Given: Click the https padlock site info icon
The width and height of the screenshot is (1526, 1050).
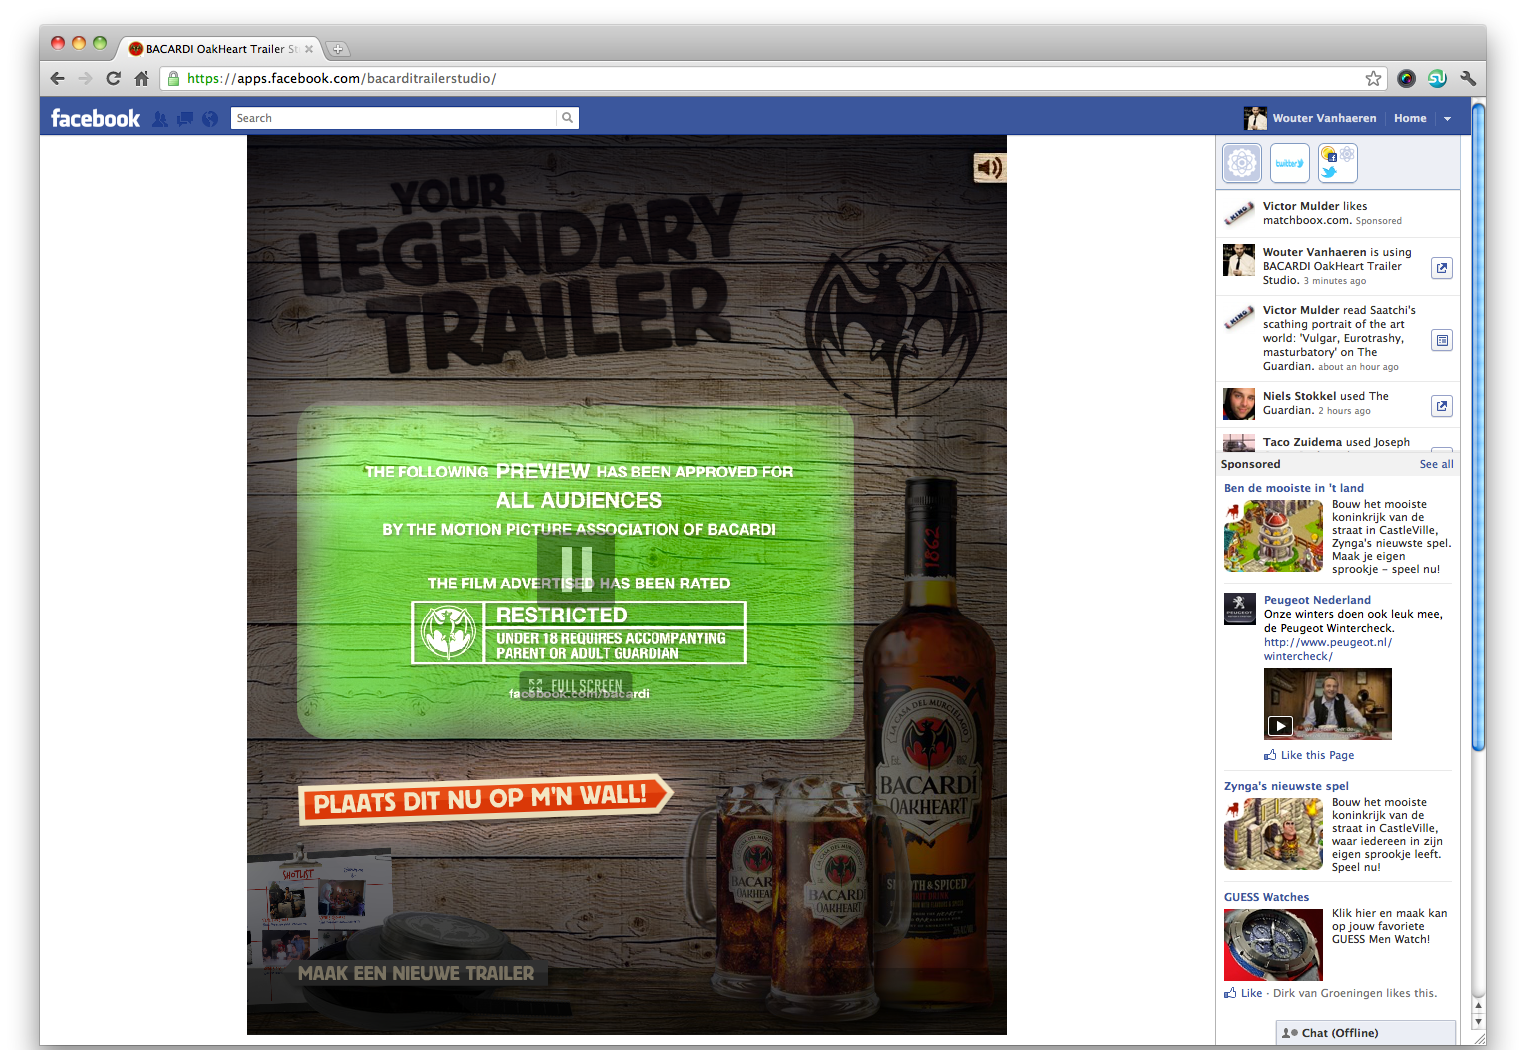Looking at the screenshot, I should point(173,78).
